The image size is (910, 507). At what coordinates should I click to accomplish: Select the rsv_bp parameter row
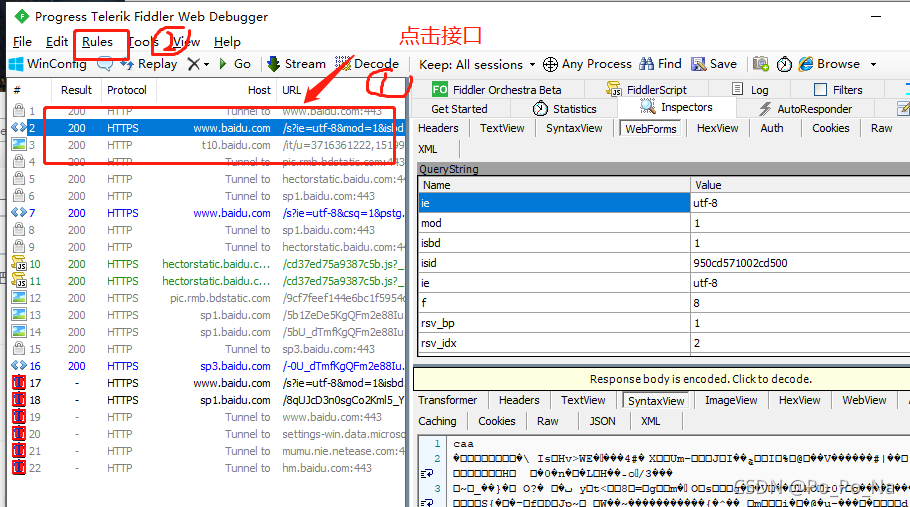(x=664, y=323)
